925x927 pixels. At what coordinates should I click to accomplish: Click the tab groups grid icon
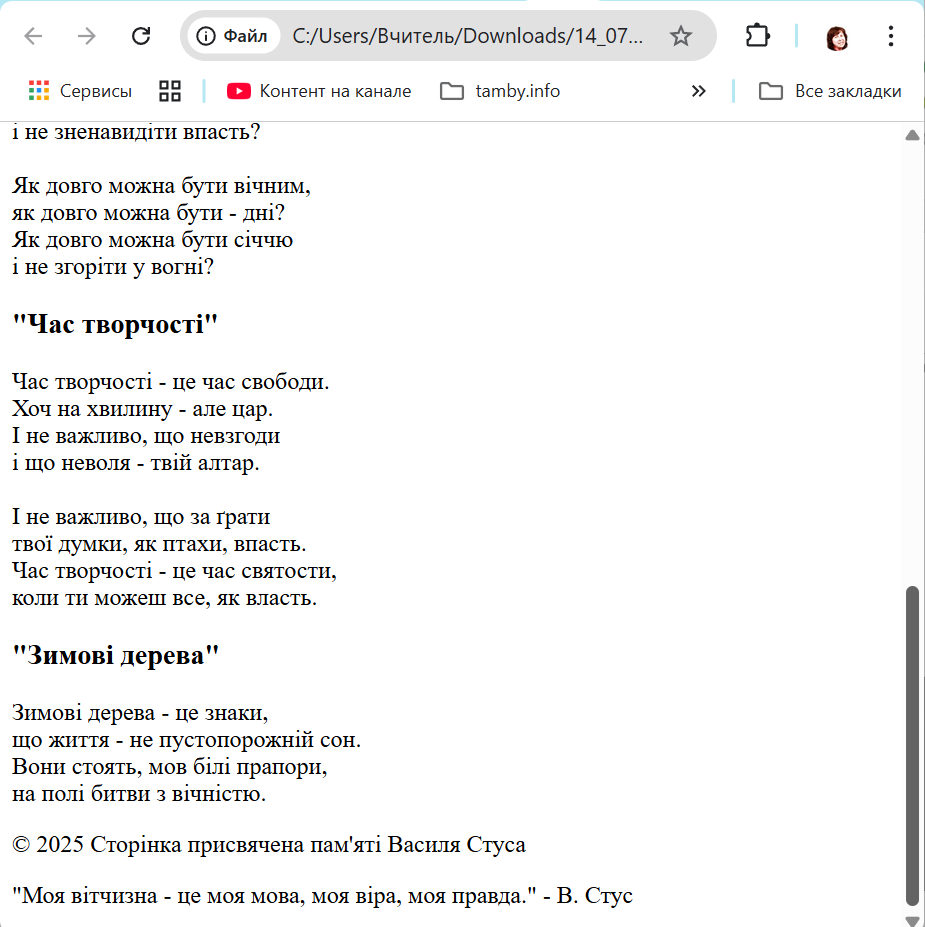click(170, 91)
